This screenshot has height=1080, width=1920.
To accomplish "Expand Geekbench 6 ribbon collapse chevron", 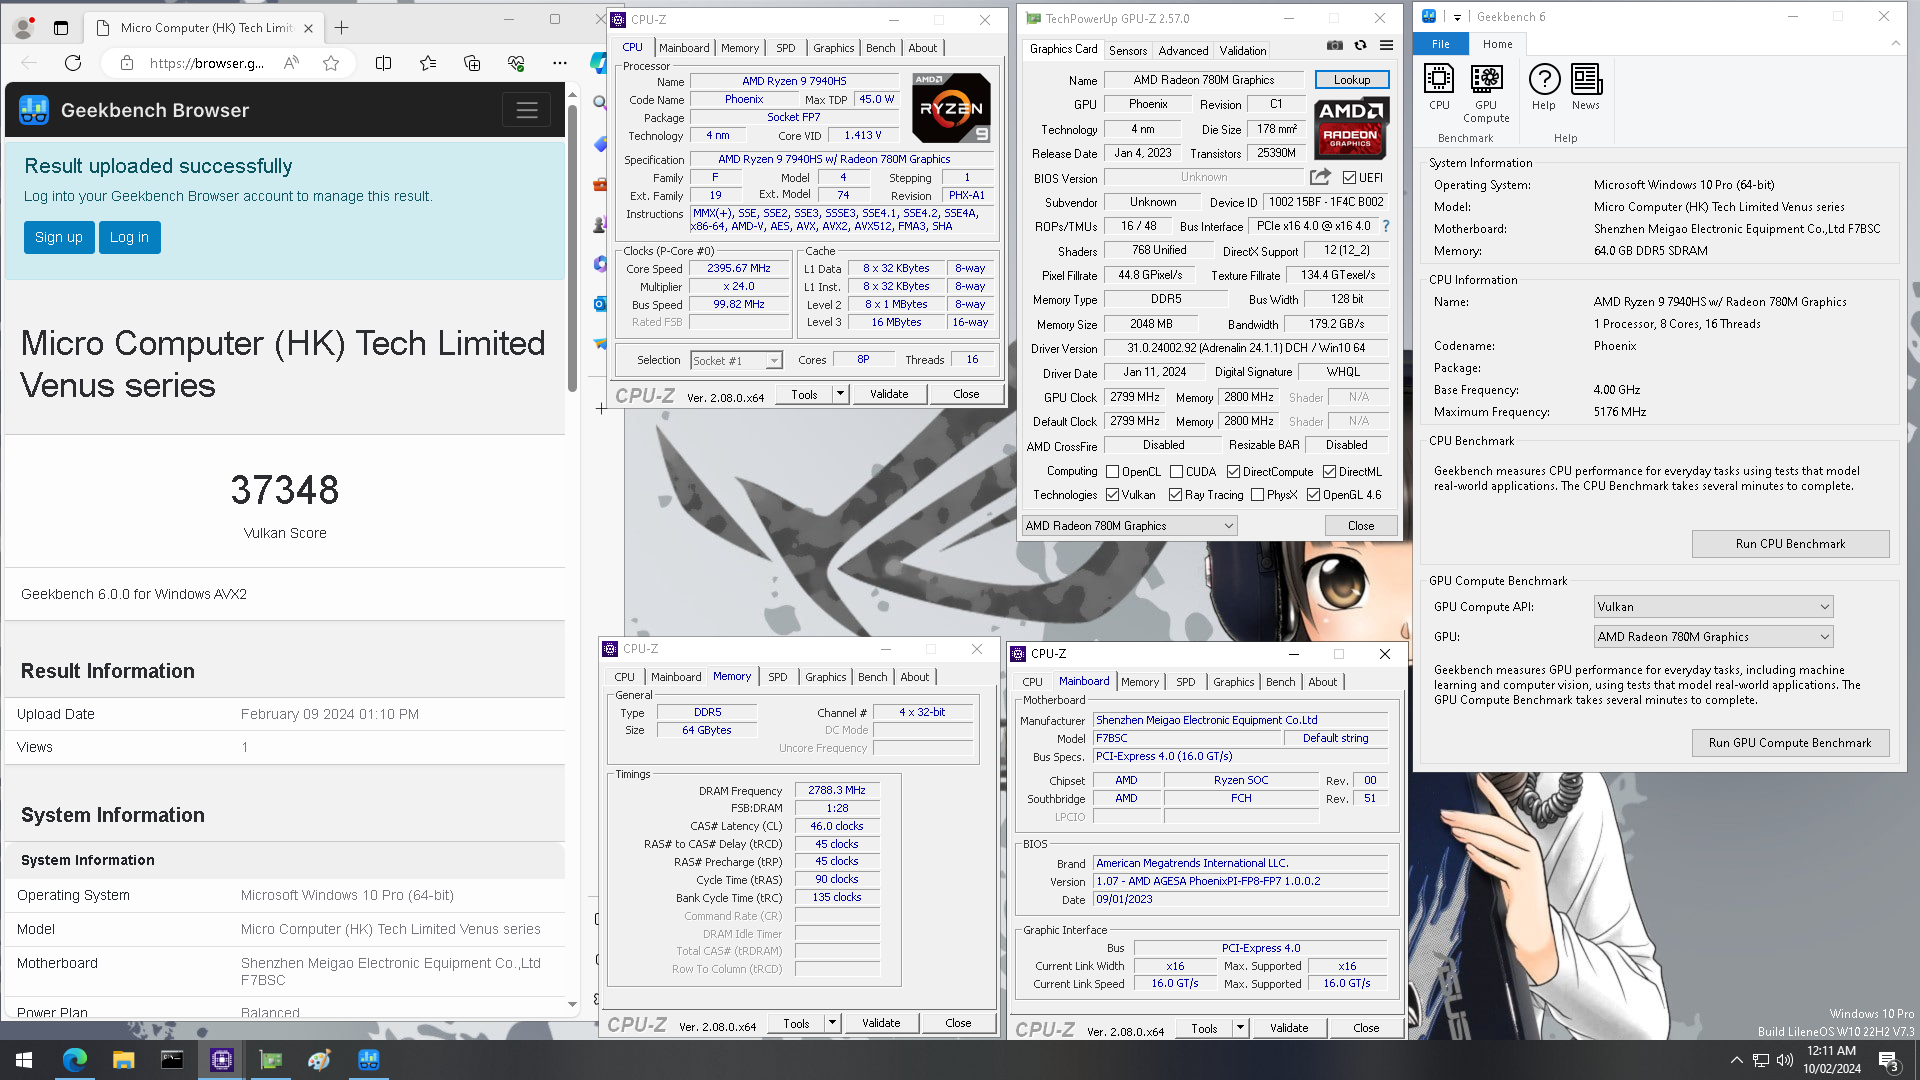I will click(1895, 44).
